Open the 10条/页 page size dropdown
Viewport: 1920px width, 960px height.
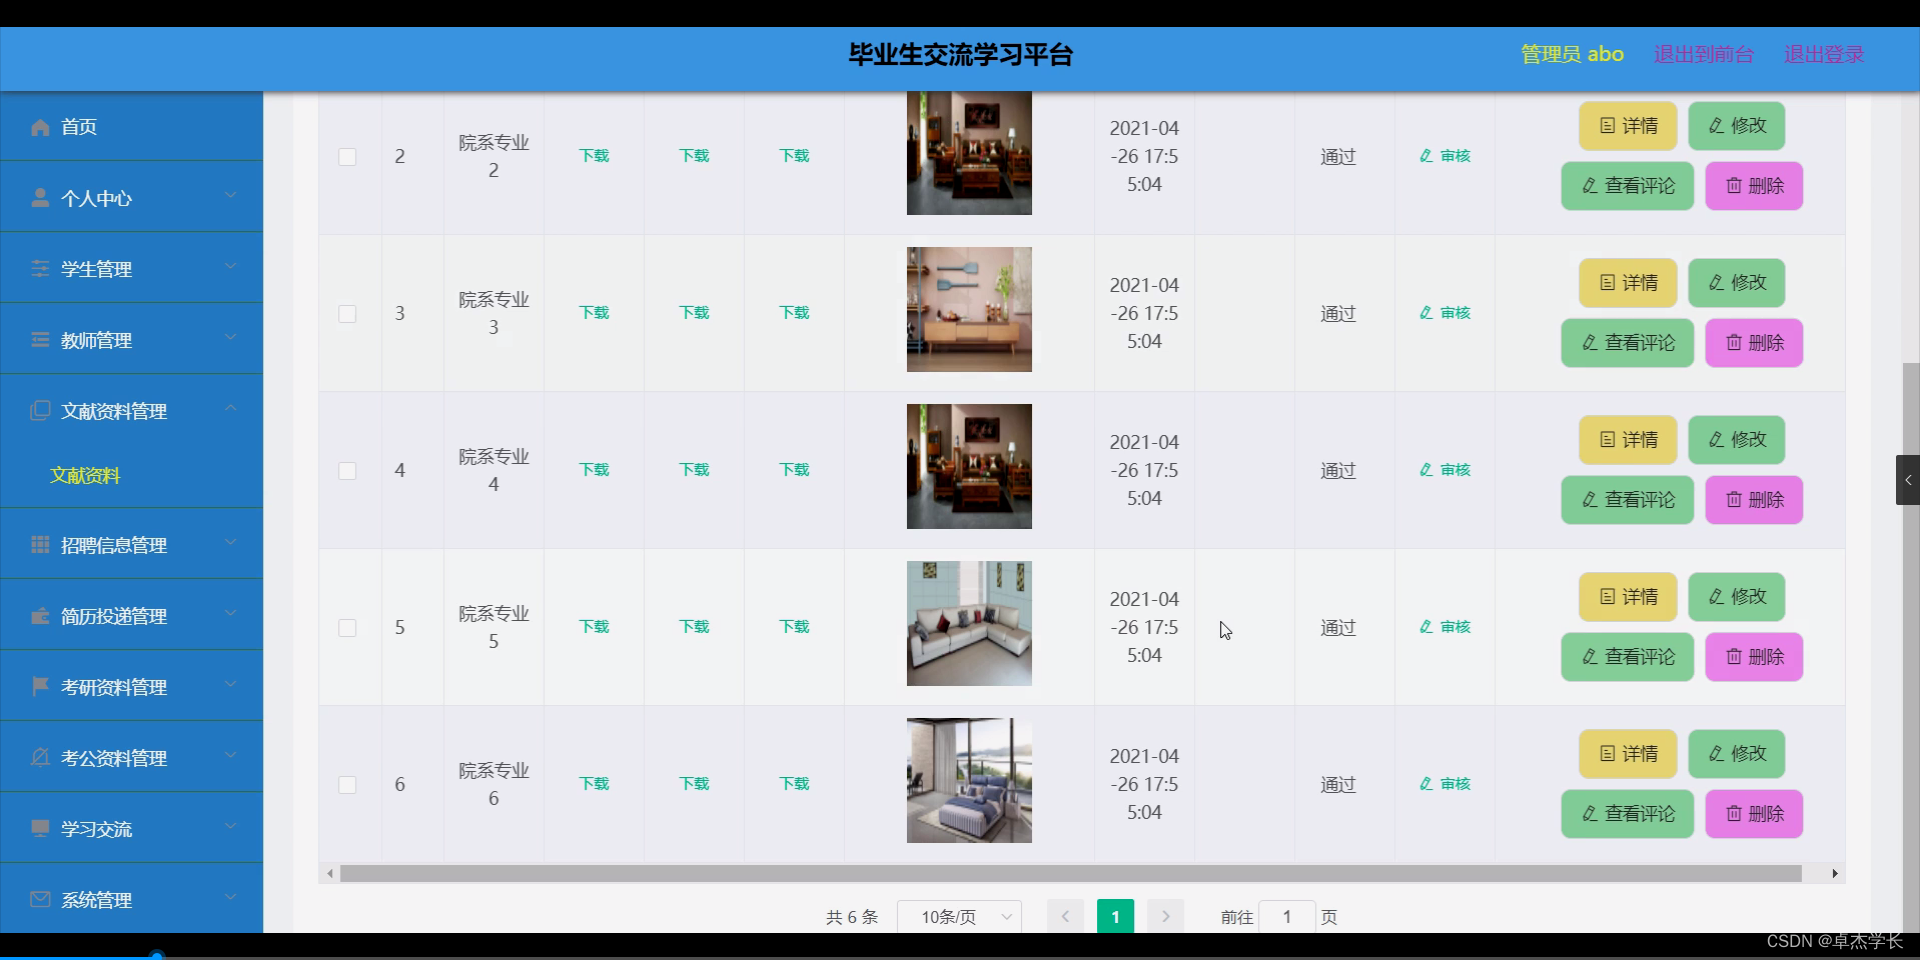958,916
